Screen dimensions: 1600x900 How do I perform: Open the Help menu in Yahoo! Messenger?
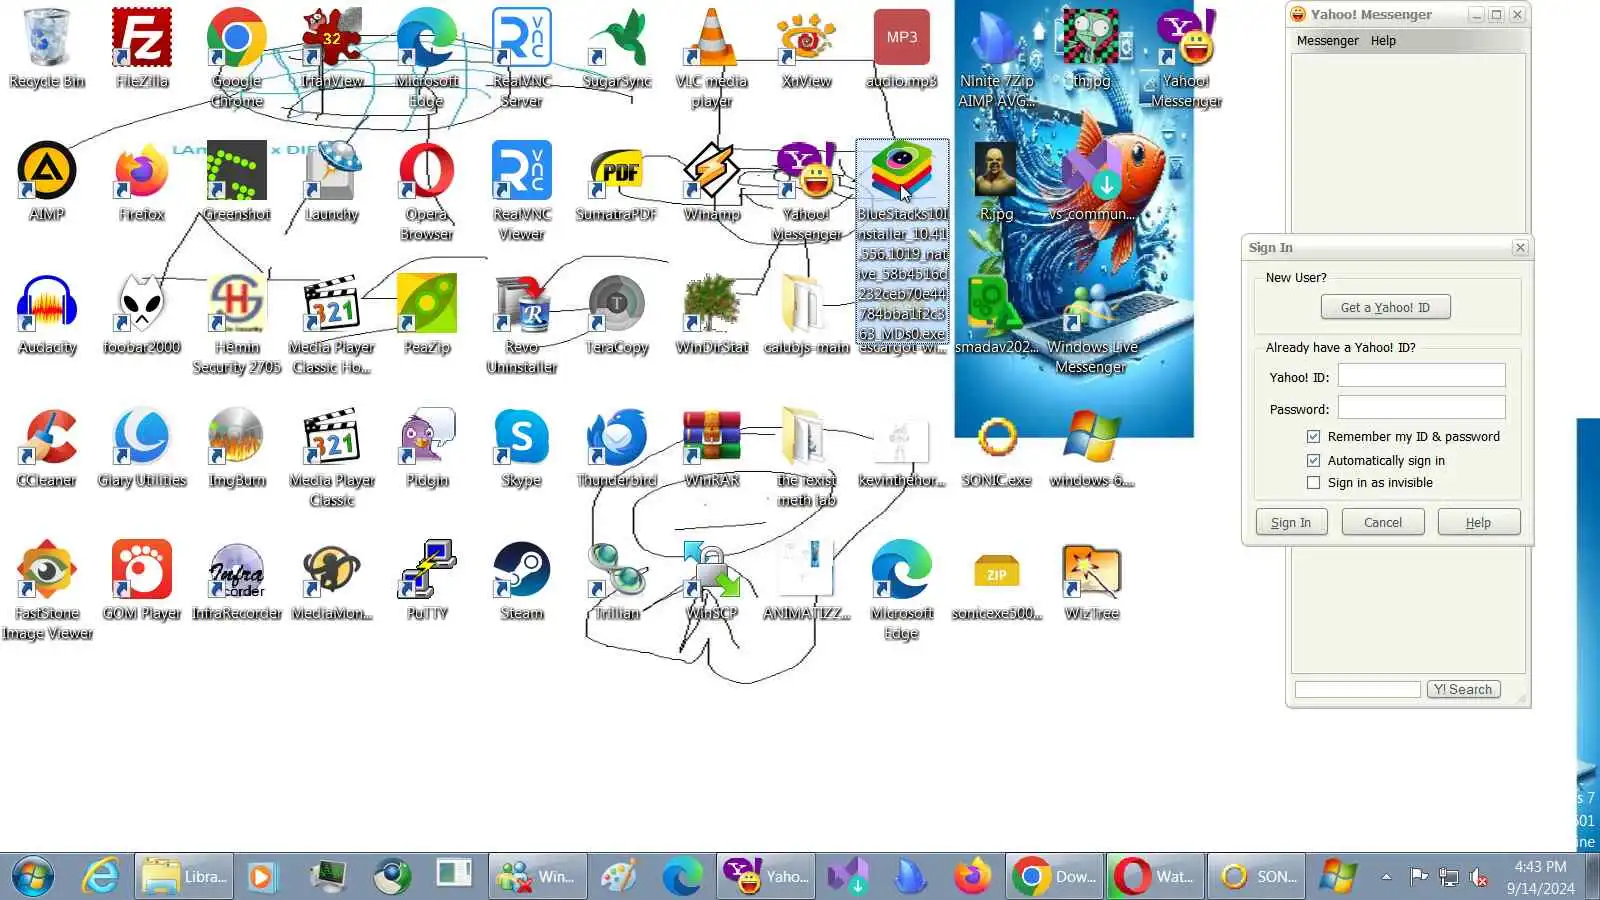tap(1383, 41)
